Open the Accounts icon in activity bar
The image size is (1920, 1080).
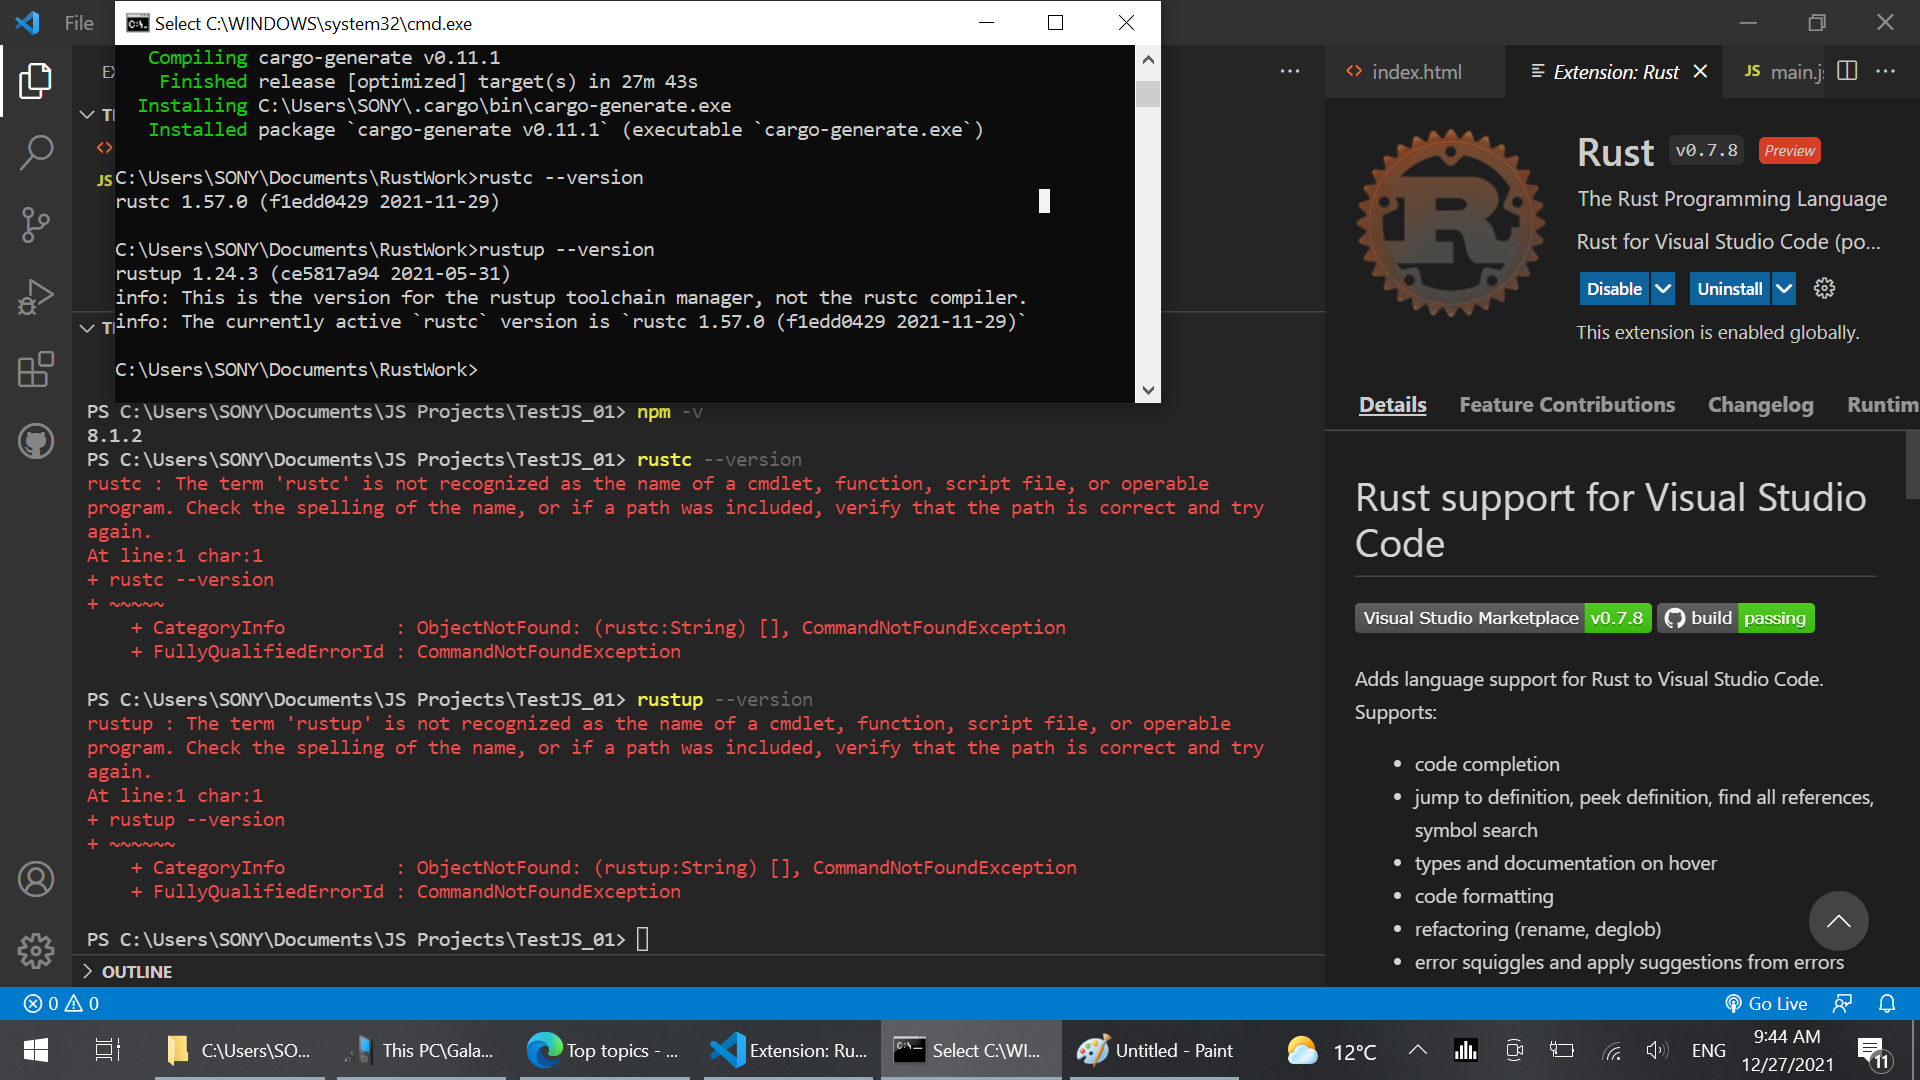36,879
